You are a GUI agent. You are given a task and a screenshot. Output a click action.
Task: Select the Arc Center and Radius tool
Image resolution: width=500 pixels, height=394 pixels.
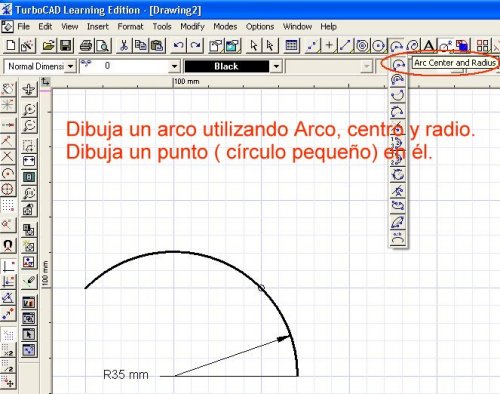(398, 64)
